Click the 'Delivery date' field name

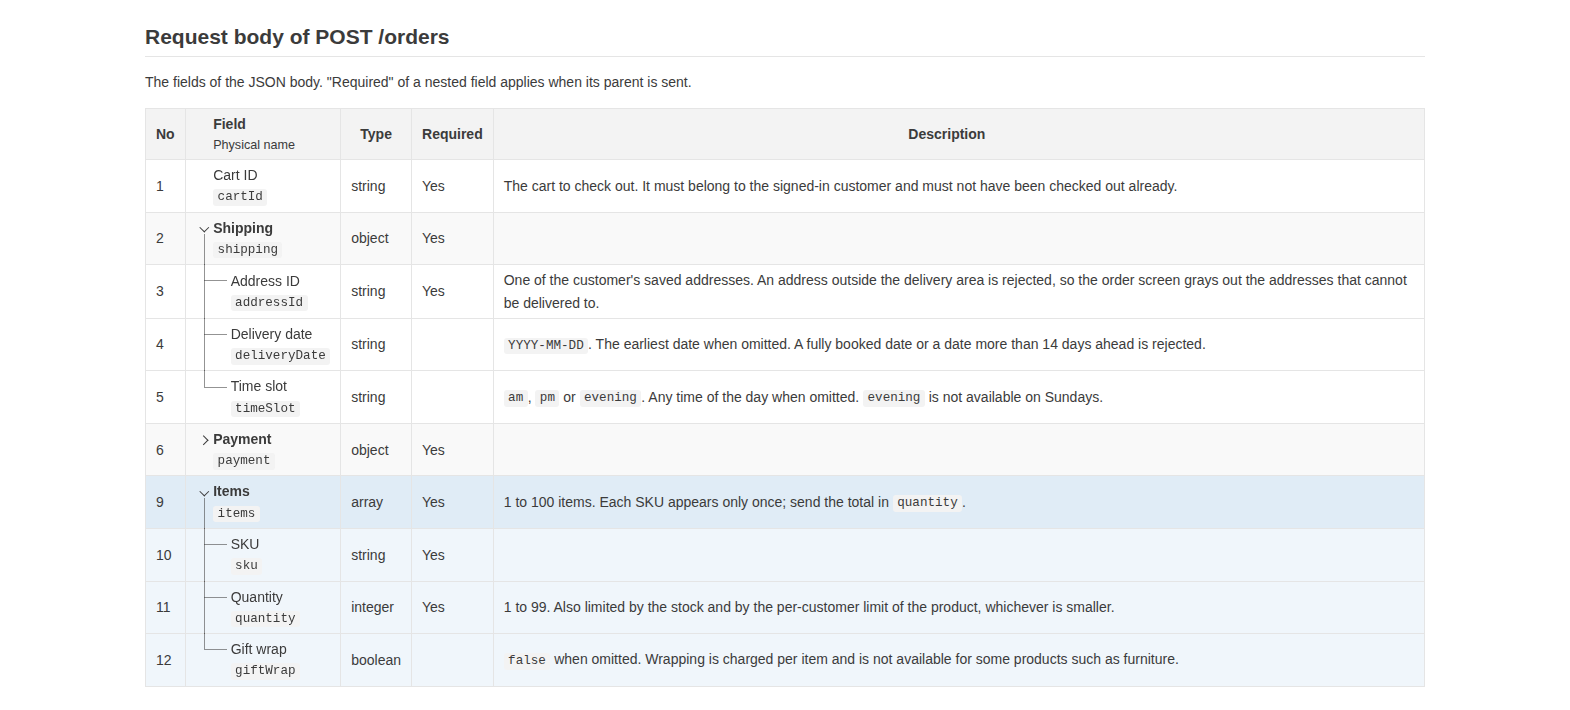(271, 334)
